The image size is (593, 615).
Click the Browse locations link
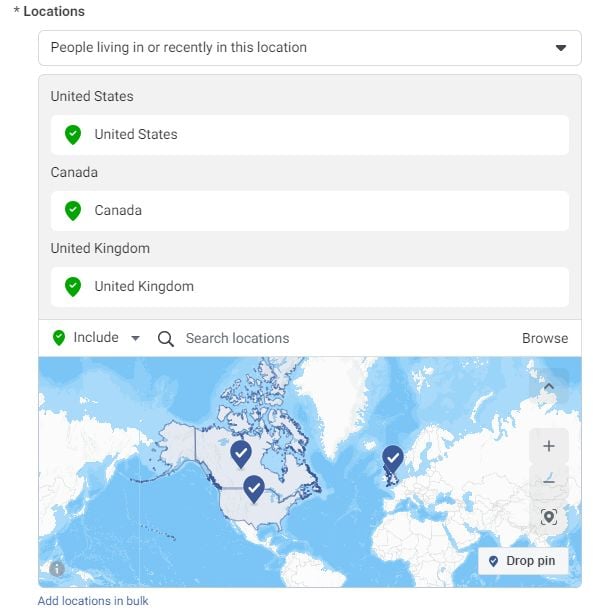click(545, 338)
